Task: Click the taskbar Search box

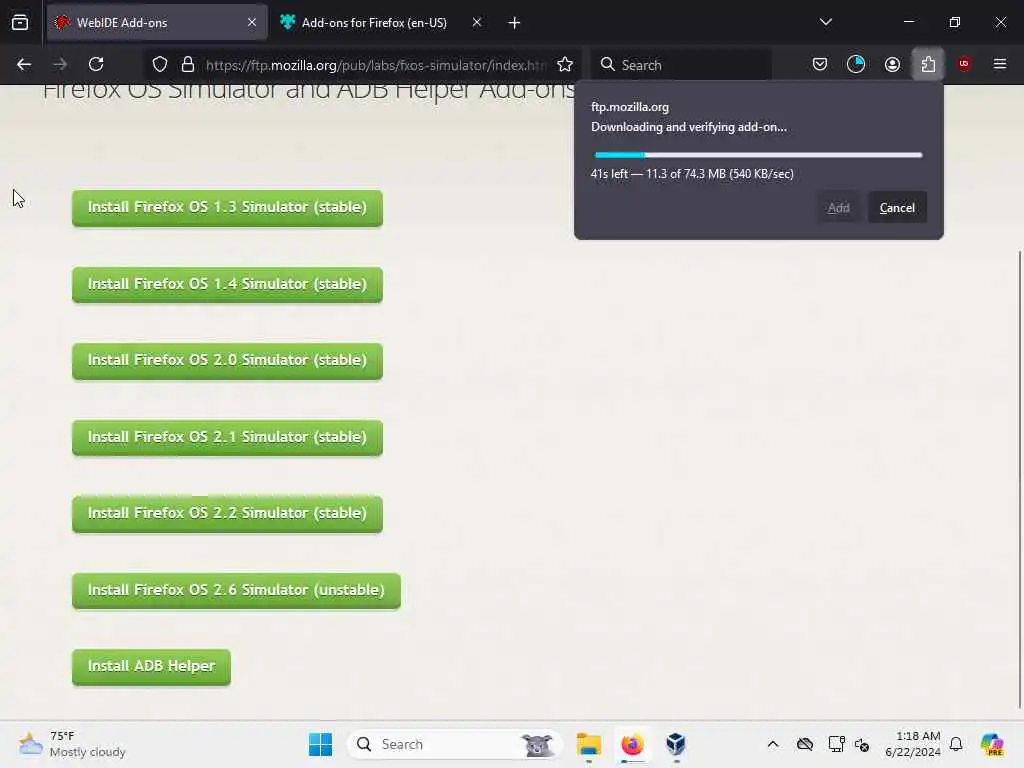Action: click(455, 744)
